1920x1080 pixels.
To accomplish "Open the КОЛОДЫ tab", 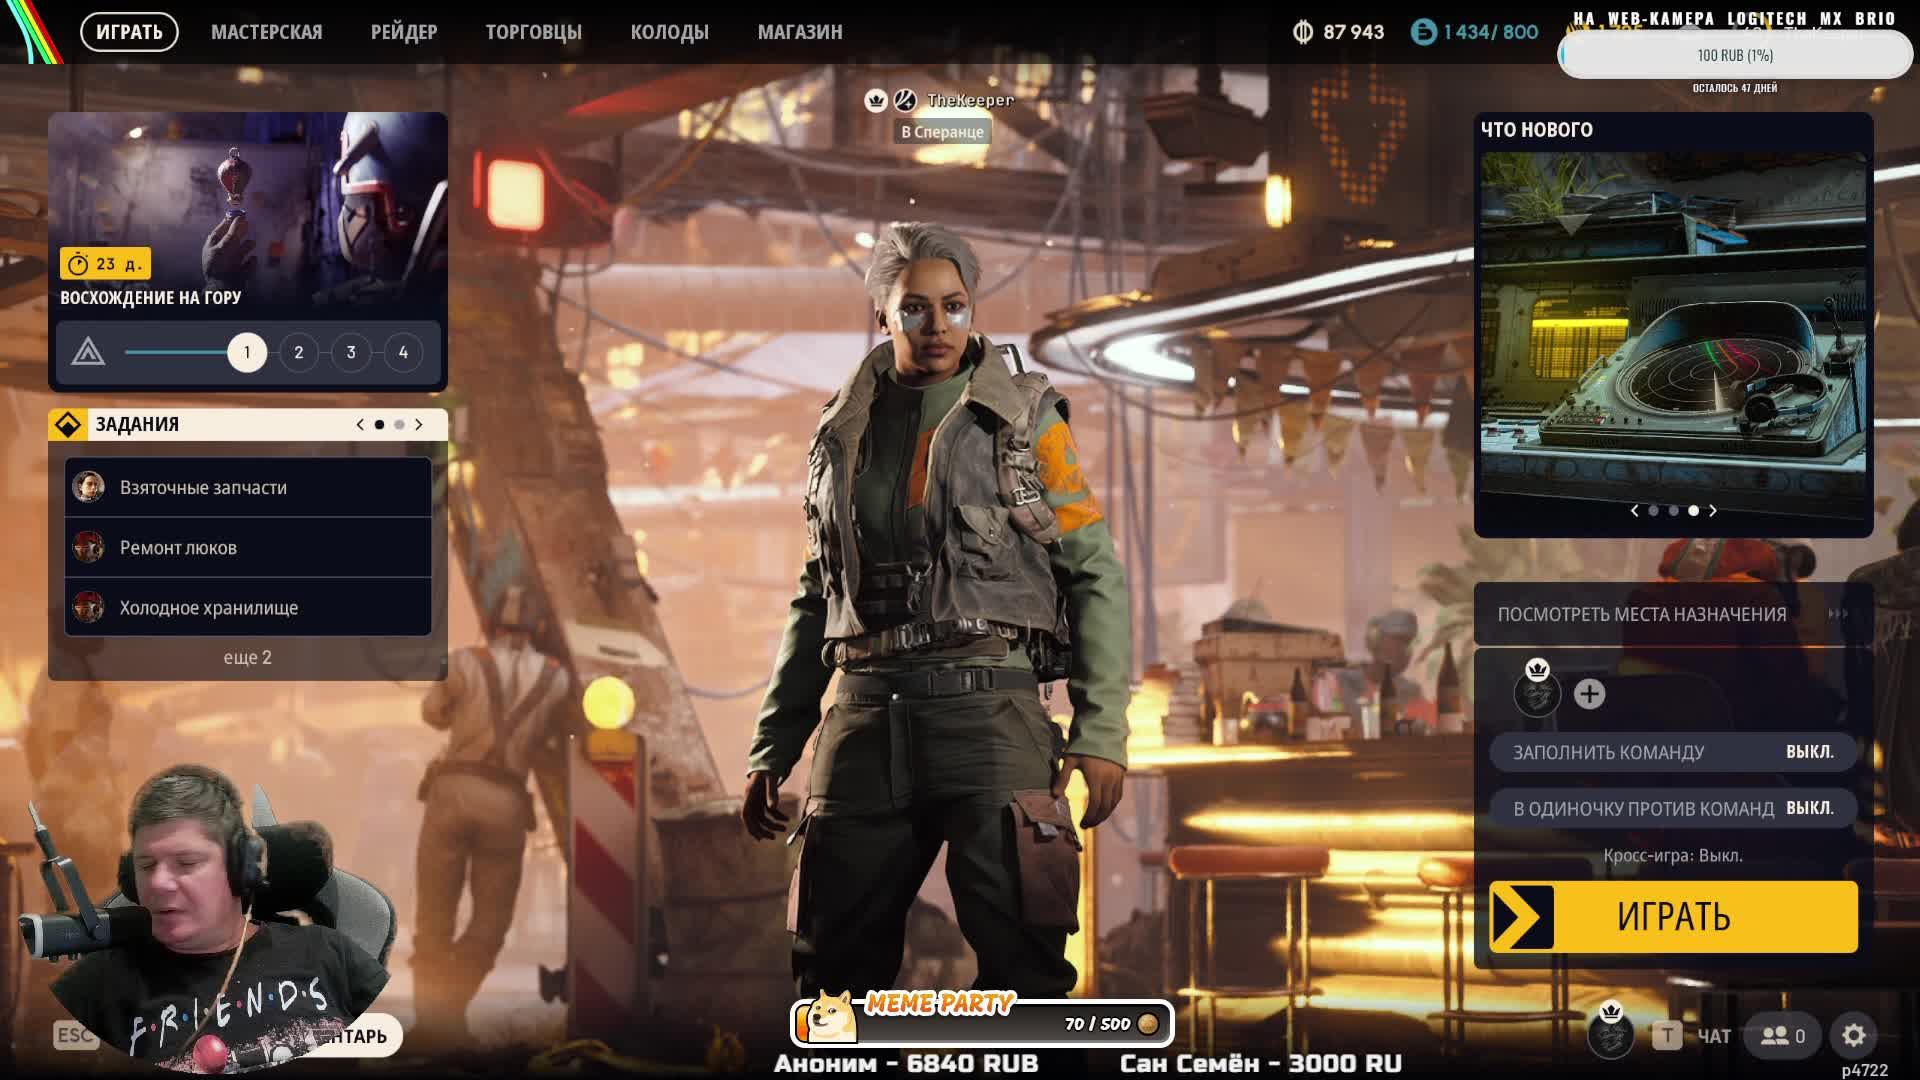I will [670, 32].
